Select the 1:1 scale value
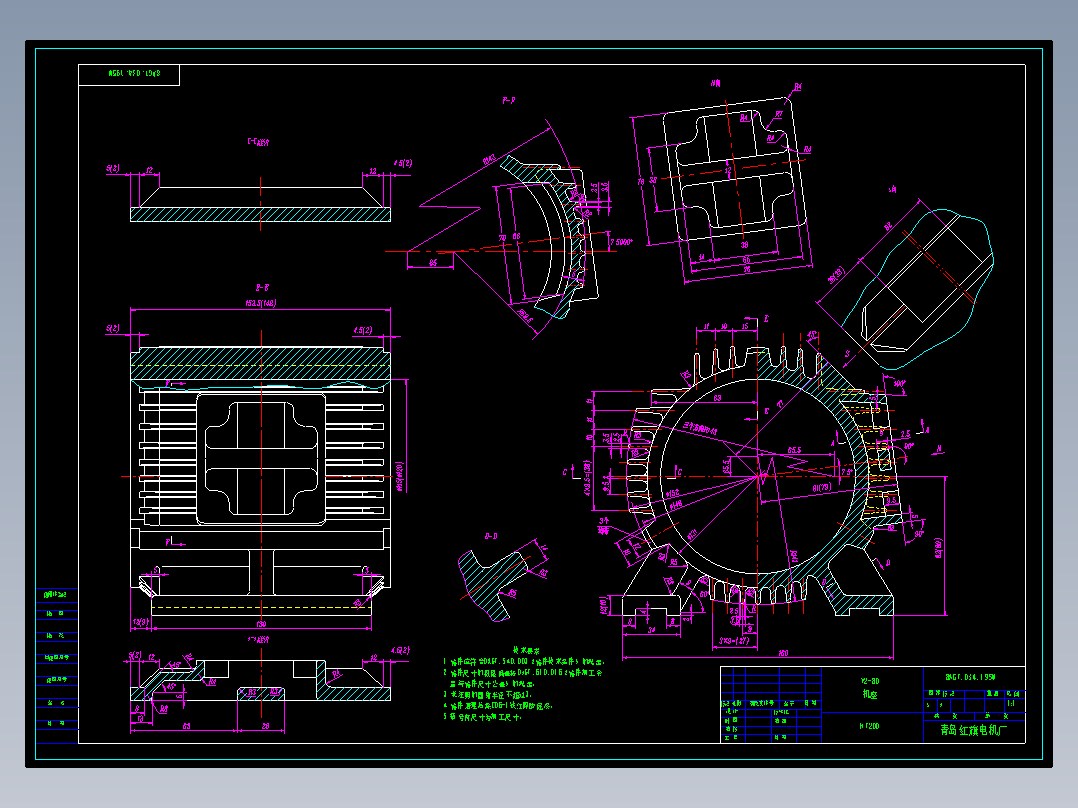The width and height of the screenshot is (1078, 808). [x=1011, y=703]
